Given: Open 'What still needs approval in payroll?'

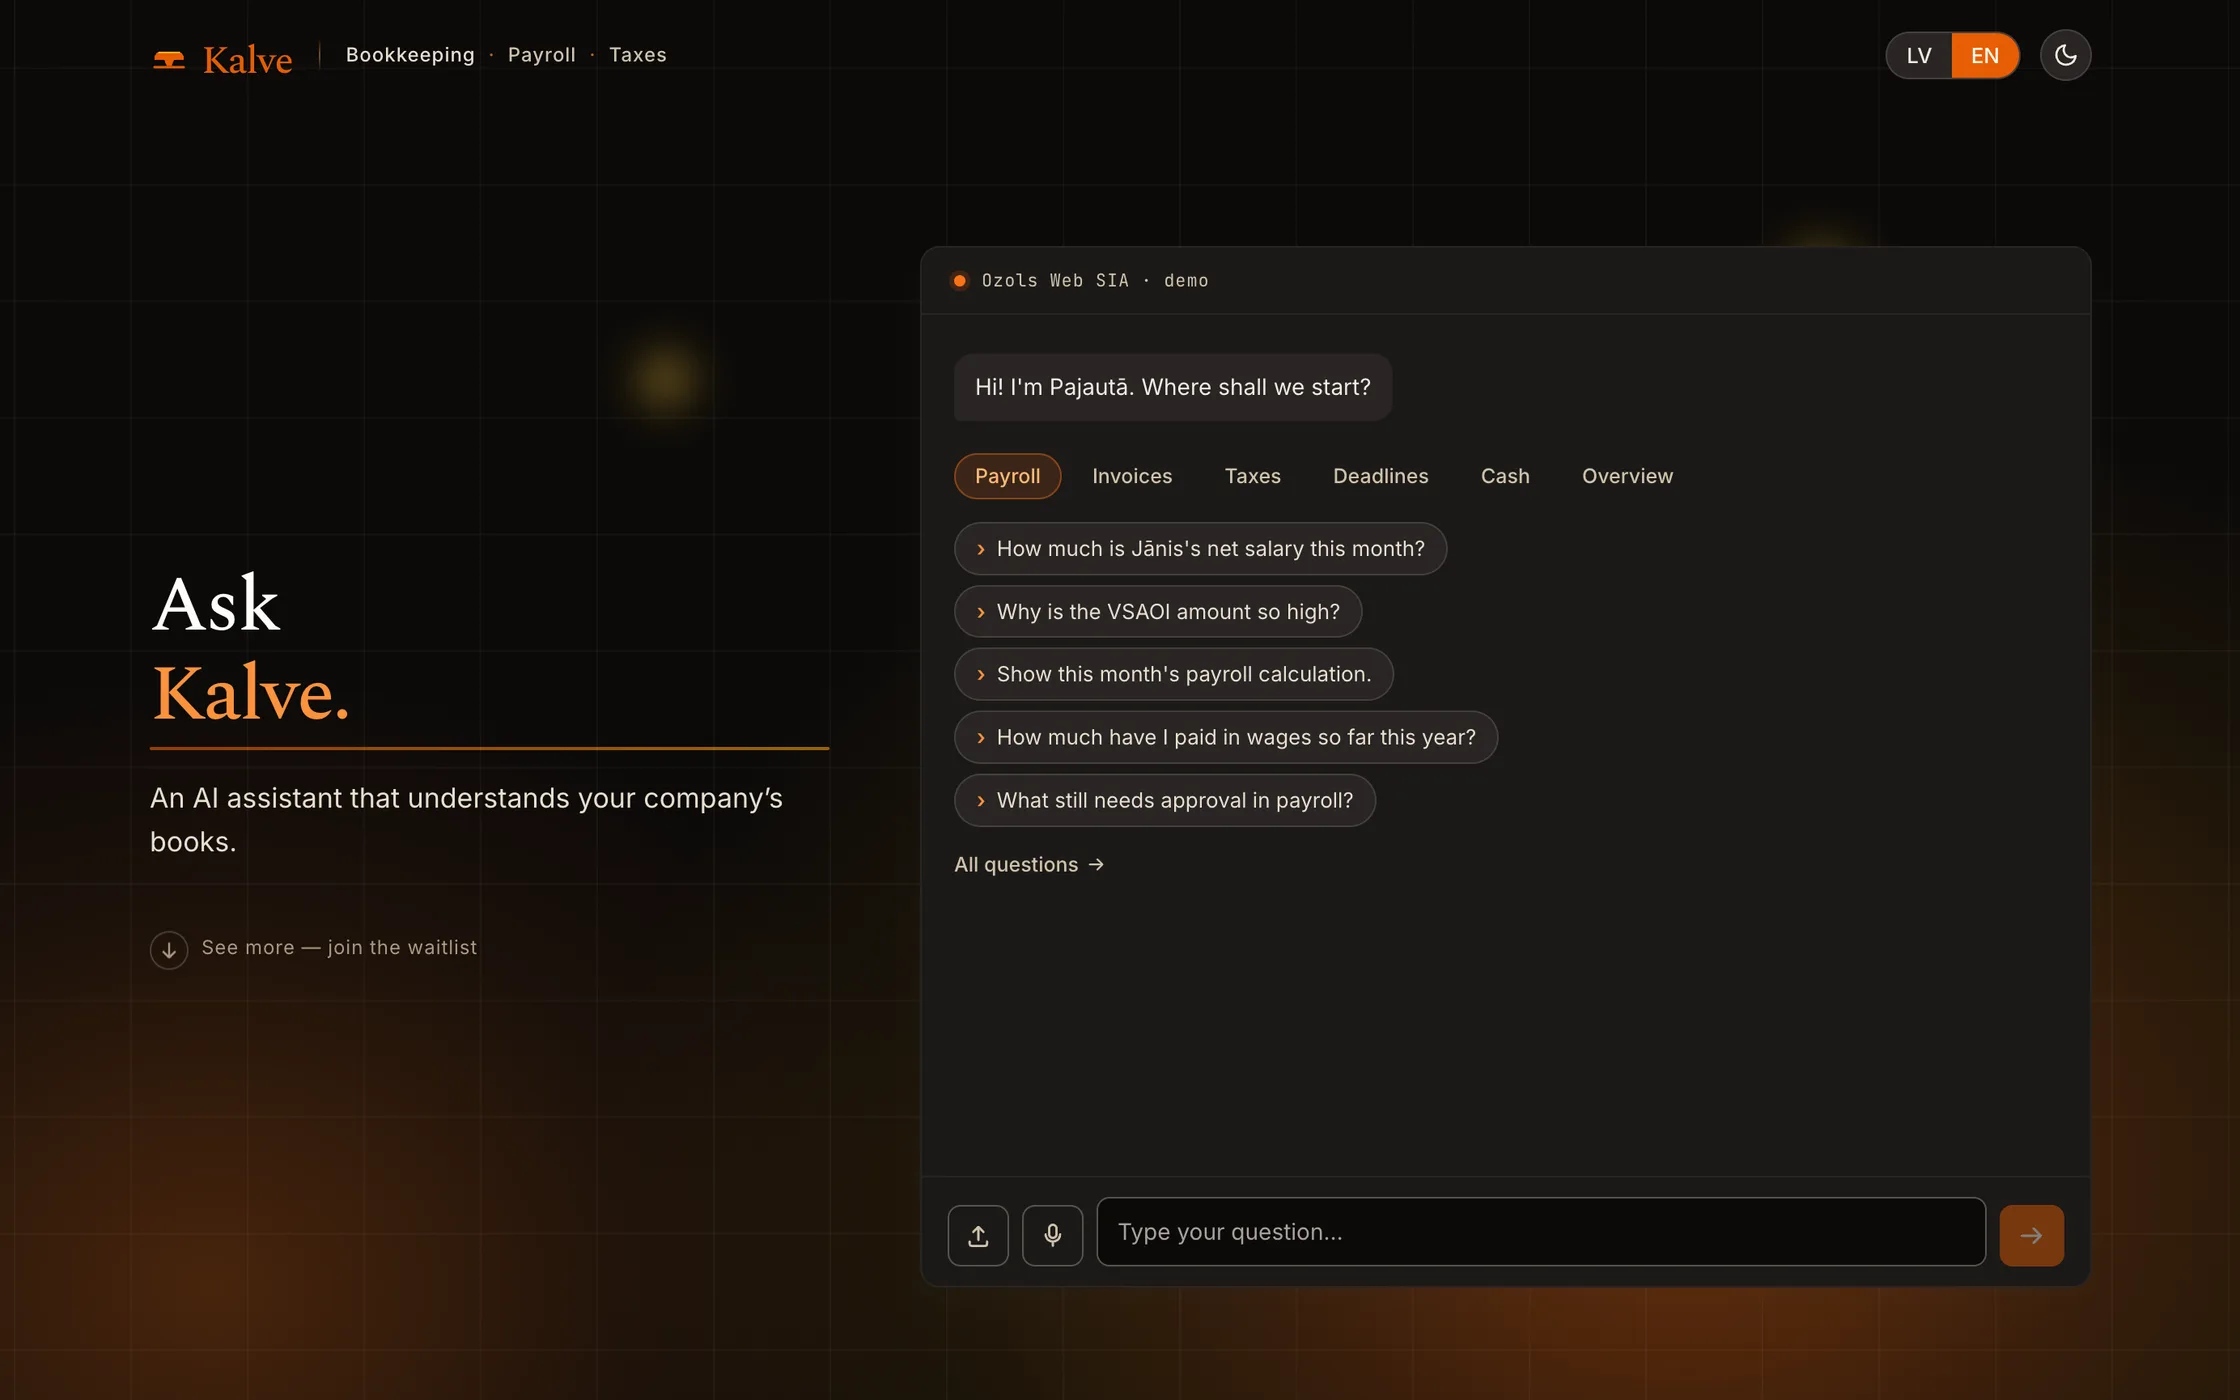Looking at the screenshot, I should (x=1165, y=801).
